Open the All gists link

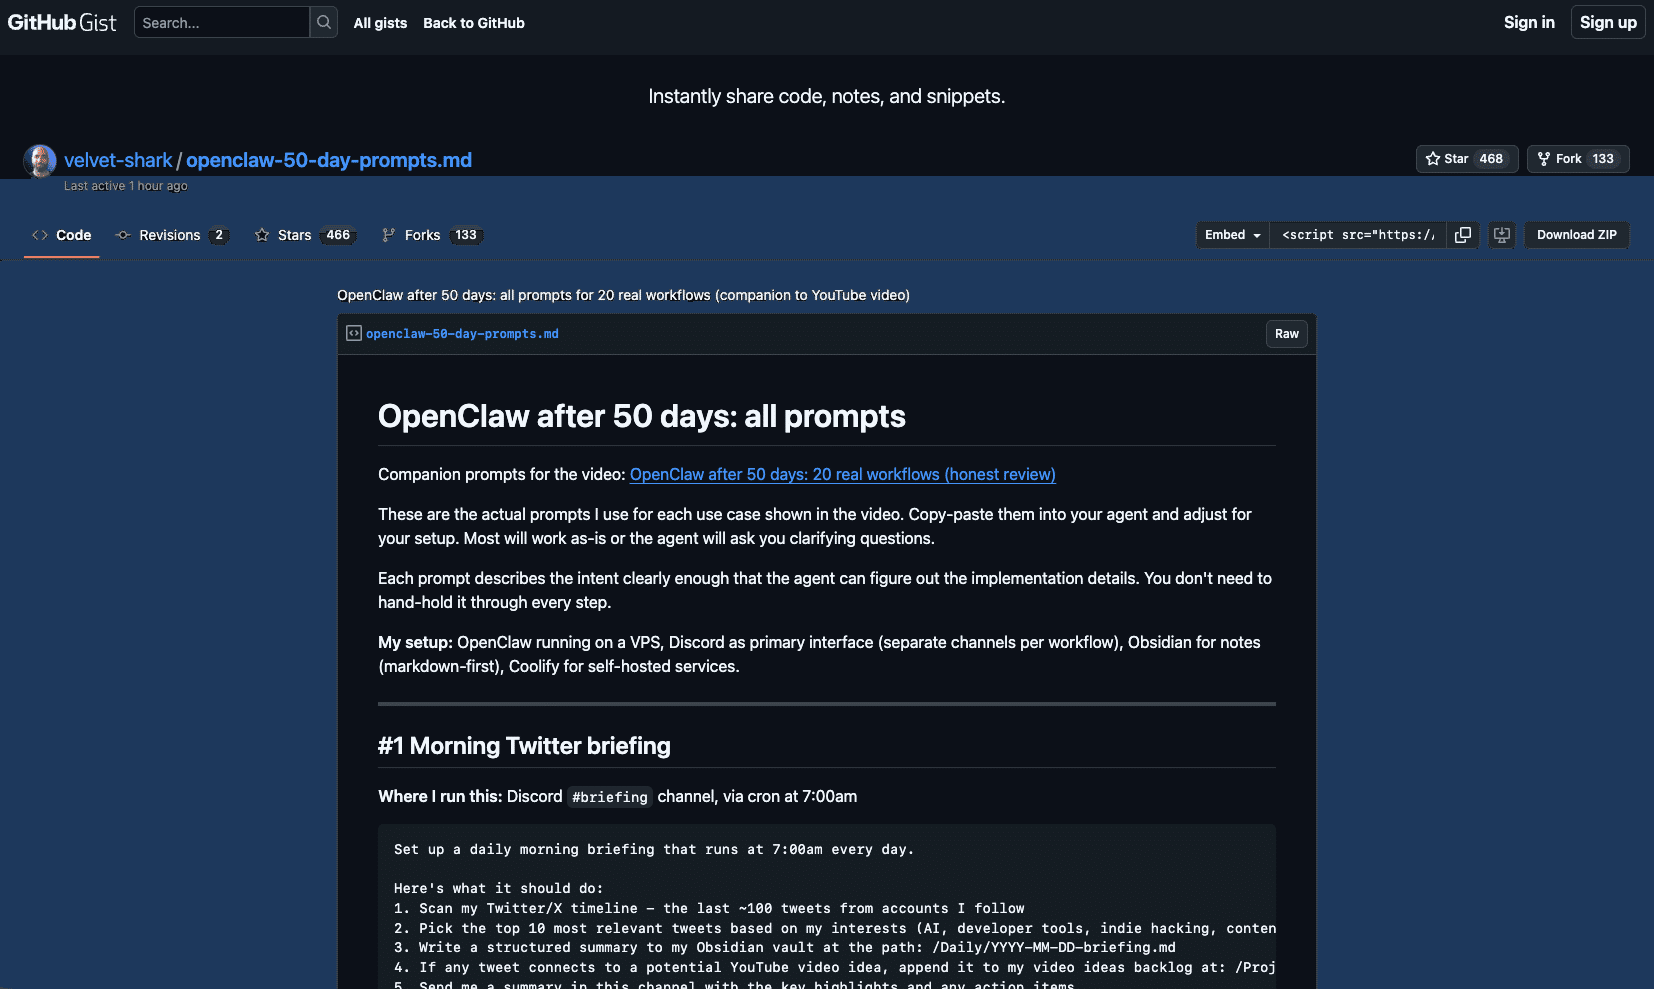pyautogui.click(x=380, y=23)
